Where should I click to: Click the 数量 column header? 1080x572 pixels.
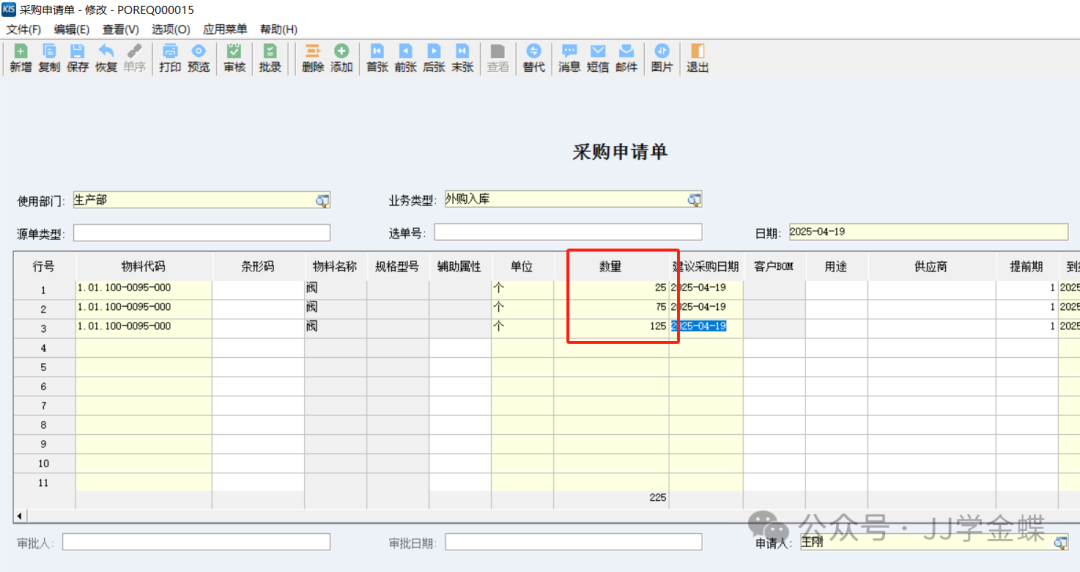[x=611, y=267]
